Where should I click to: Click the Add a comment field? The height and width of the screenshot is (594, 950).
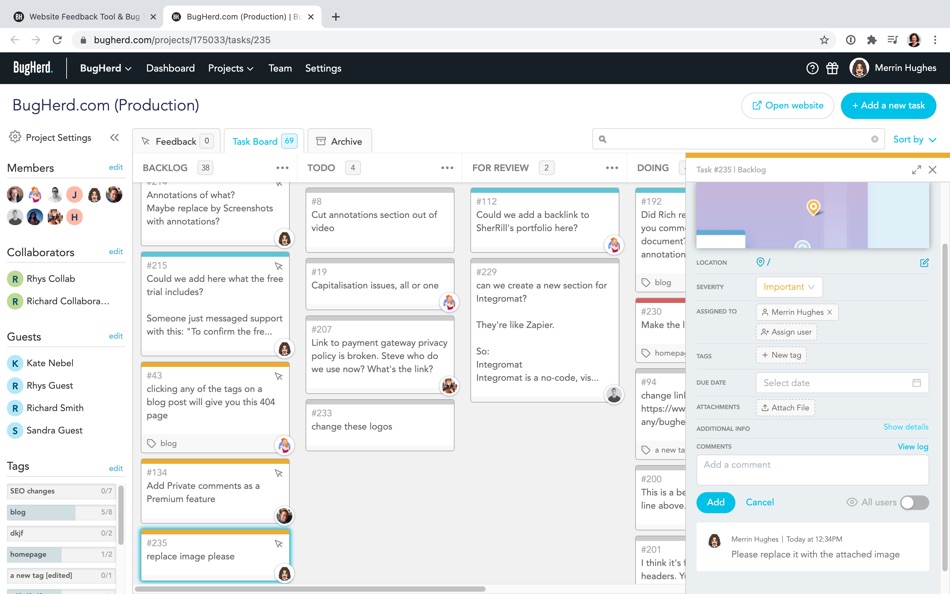(812, 470)
